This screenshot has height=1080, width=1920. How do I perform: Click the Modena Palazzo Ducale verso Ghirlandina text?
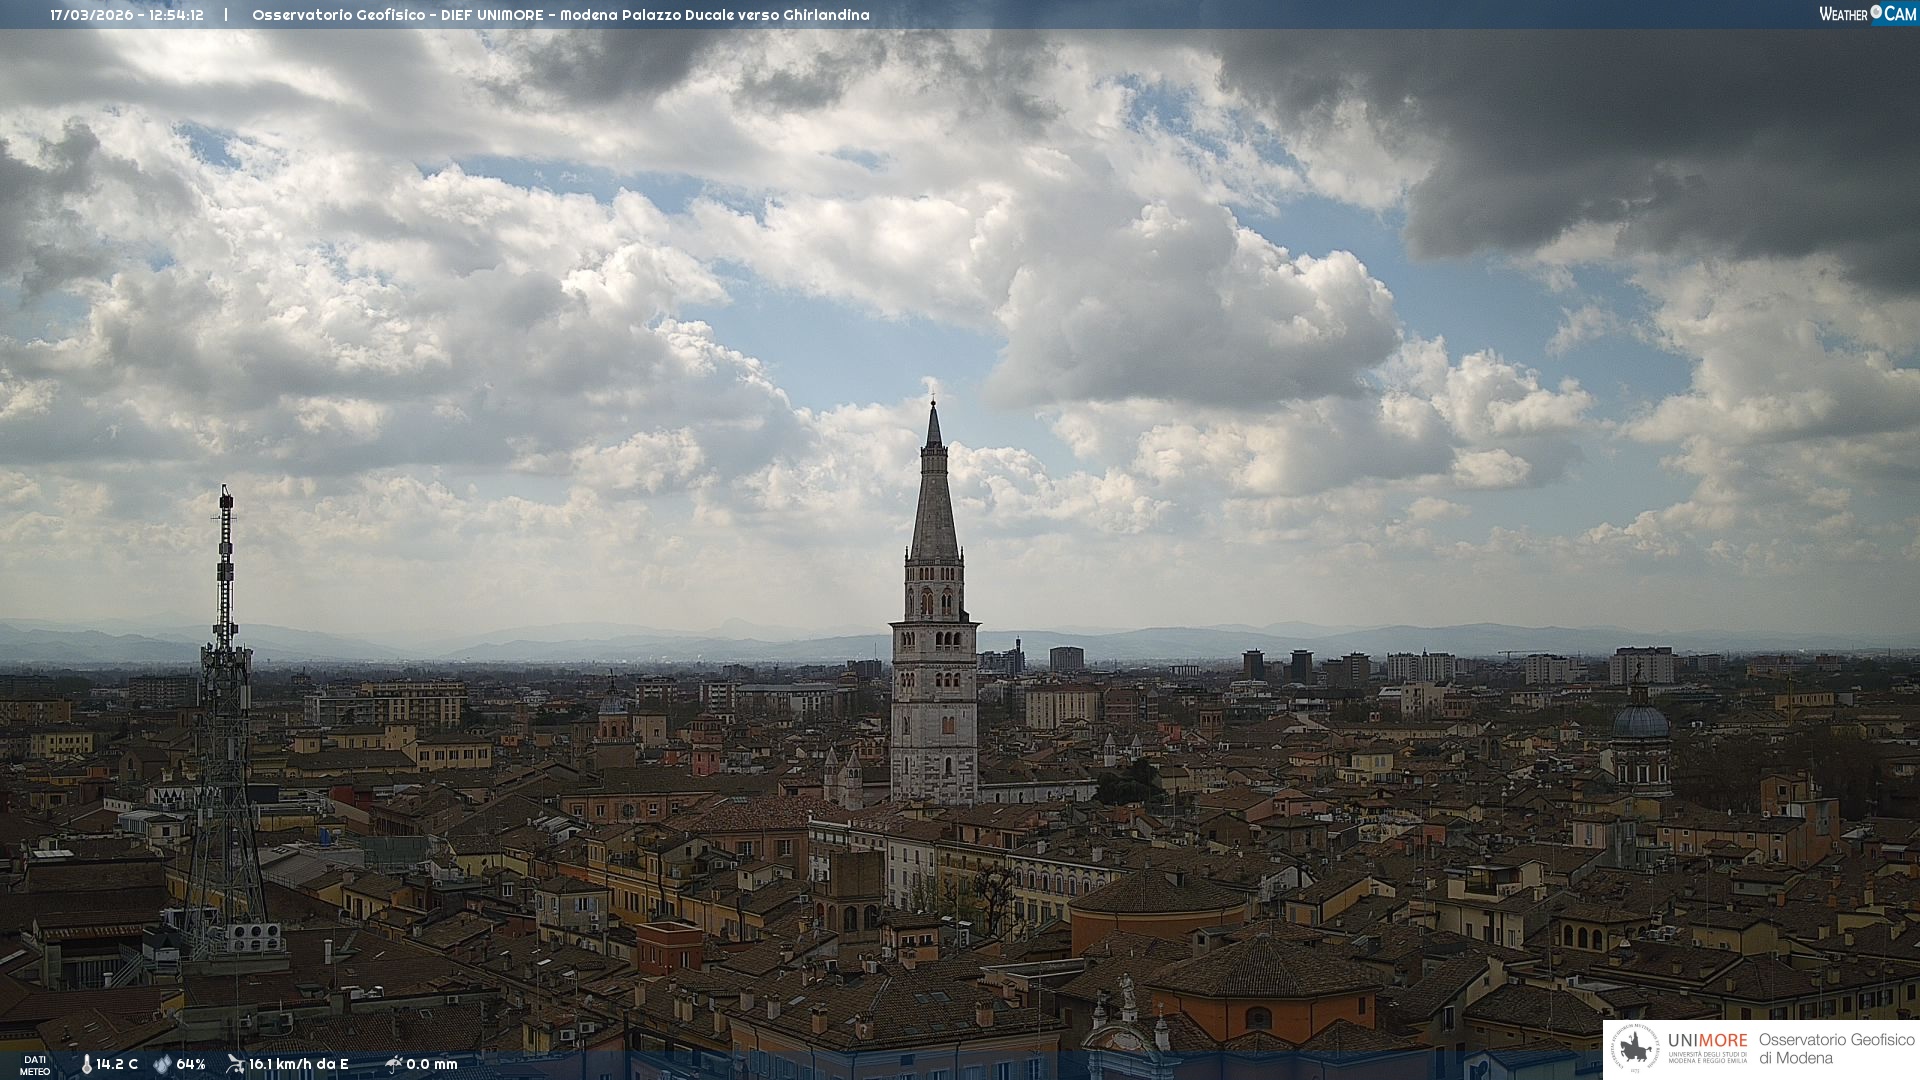pyautogui.click(x=714, y=15)
